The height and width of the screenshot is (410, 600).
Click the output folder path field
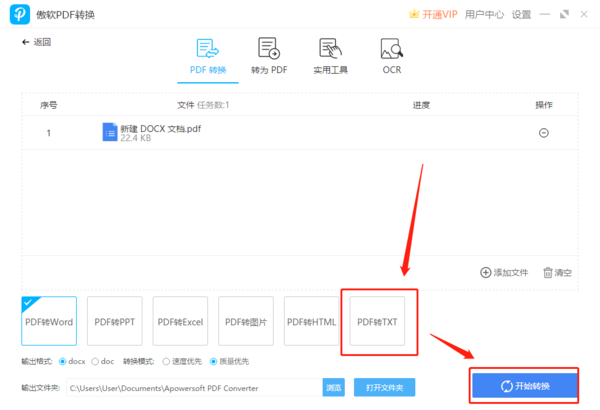point(190,387)
